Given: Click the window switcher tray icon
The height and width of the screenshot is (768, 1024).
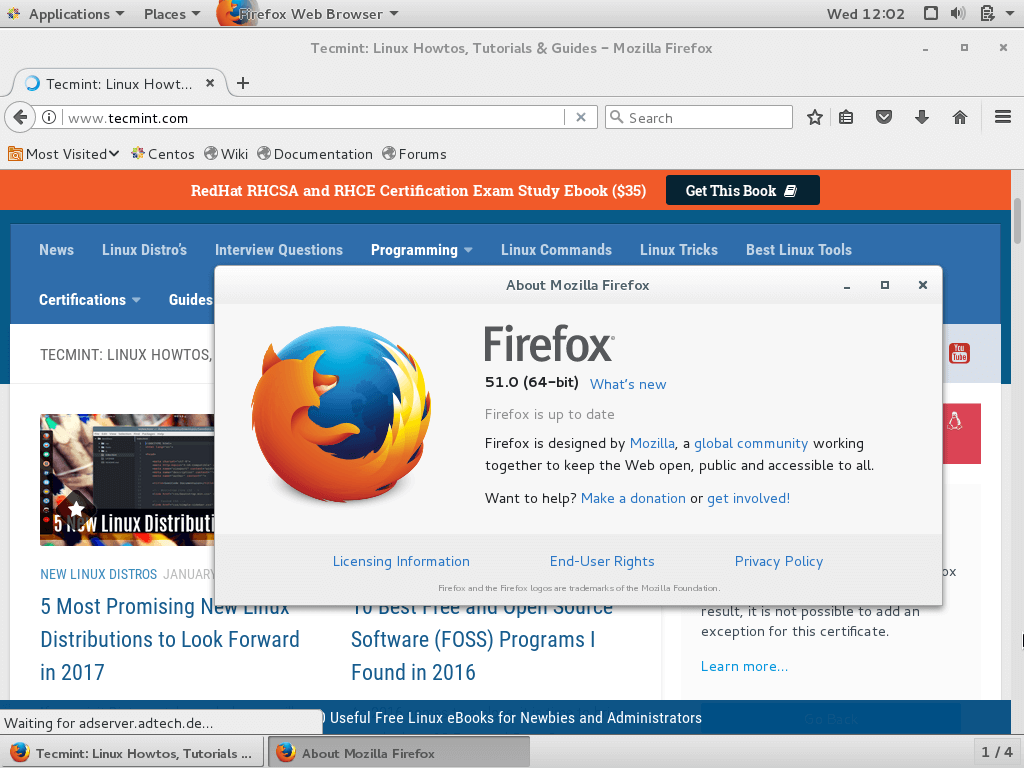Looking at the screenshot, I should tap(931, 14).
